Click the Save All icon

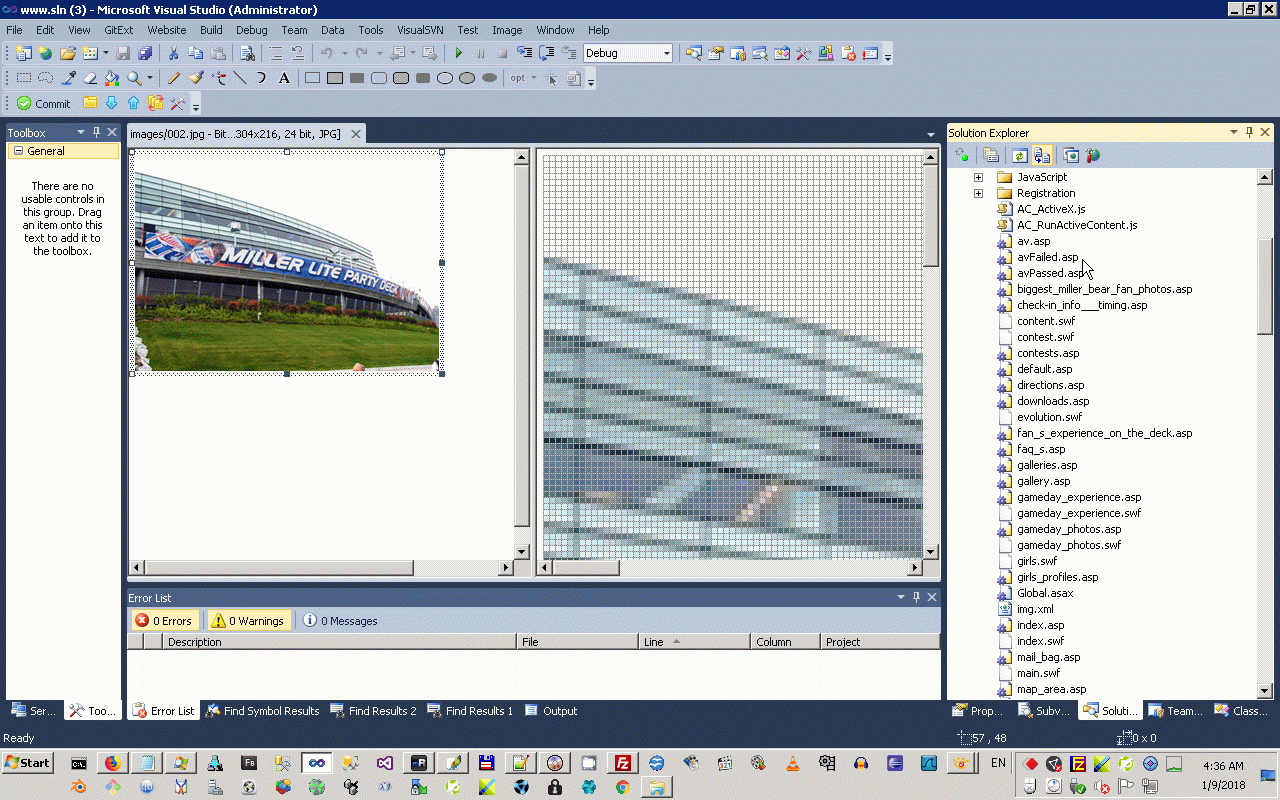click(x=145, y=53)
